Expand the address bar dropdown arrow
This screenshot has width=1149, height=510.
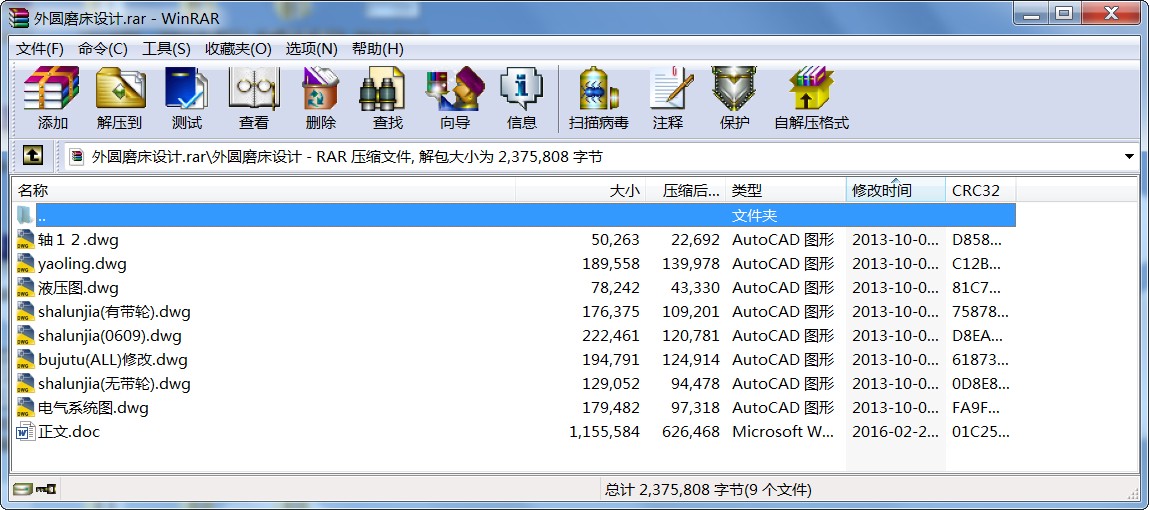[1129, 156]
